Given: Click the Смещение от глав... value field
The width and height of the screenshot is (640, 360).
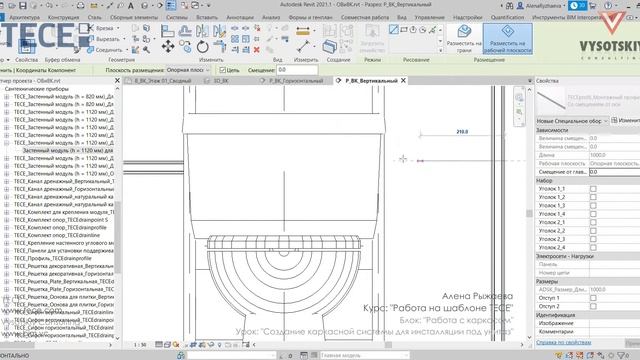Looking at the screenshot, I should 614,172.
